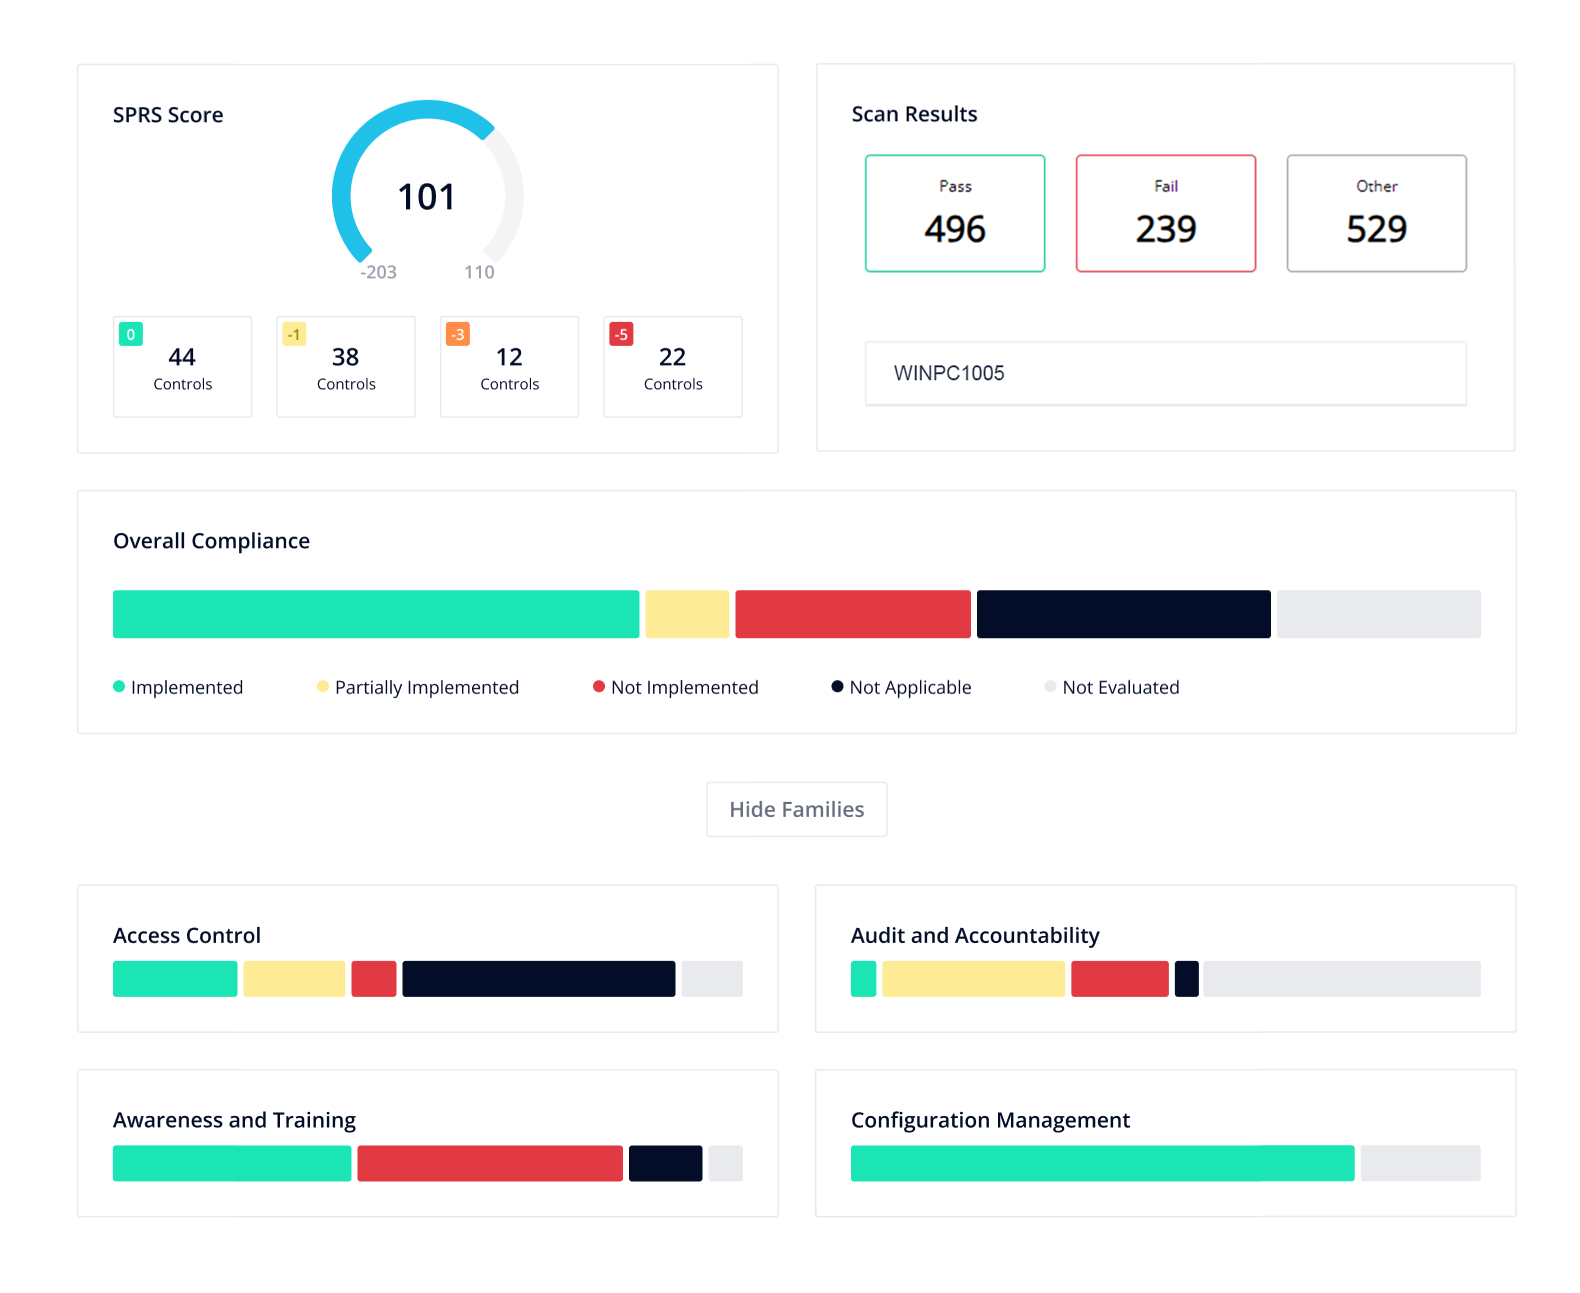
Task: Click Configuration Management's green bar segment
Action: coord(1103,1164)
